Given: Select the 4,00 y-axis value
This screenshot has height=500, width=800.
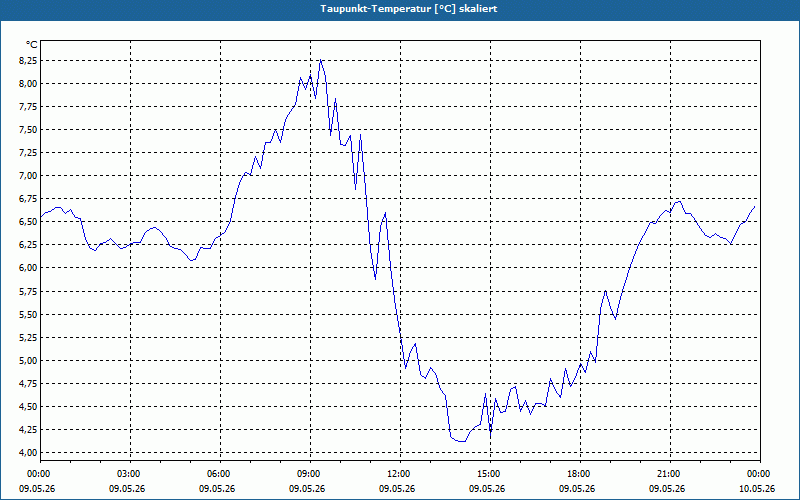Looking at the screenshot, I should (x=27, y=452).
